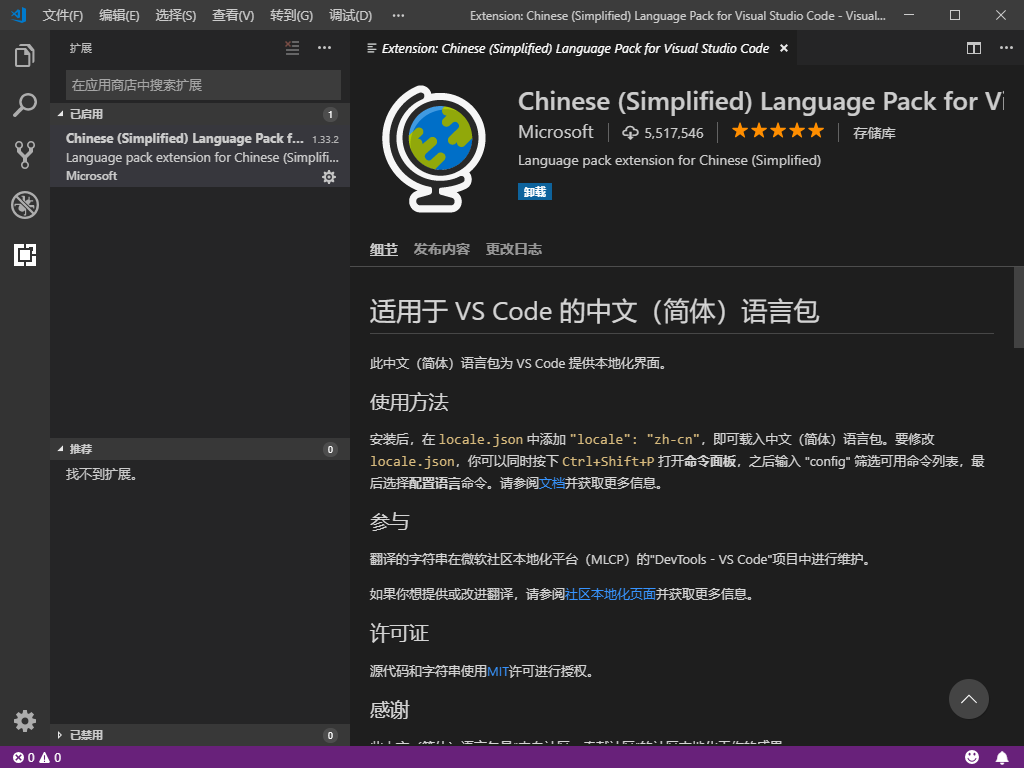1024x768 pixels.
Task: Collapse the 已启用 section
Action: pyautogui.click(x=85, y=114)
